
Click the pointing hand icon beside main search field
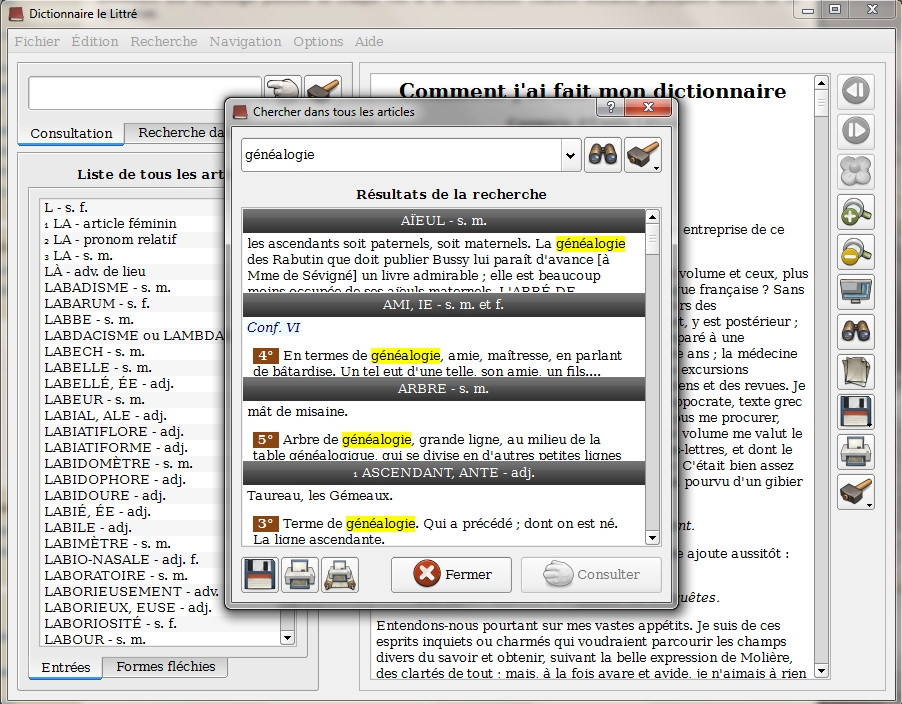(282, 89)
